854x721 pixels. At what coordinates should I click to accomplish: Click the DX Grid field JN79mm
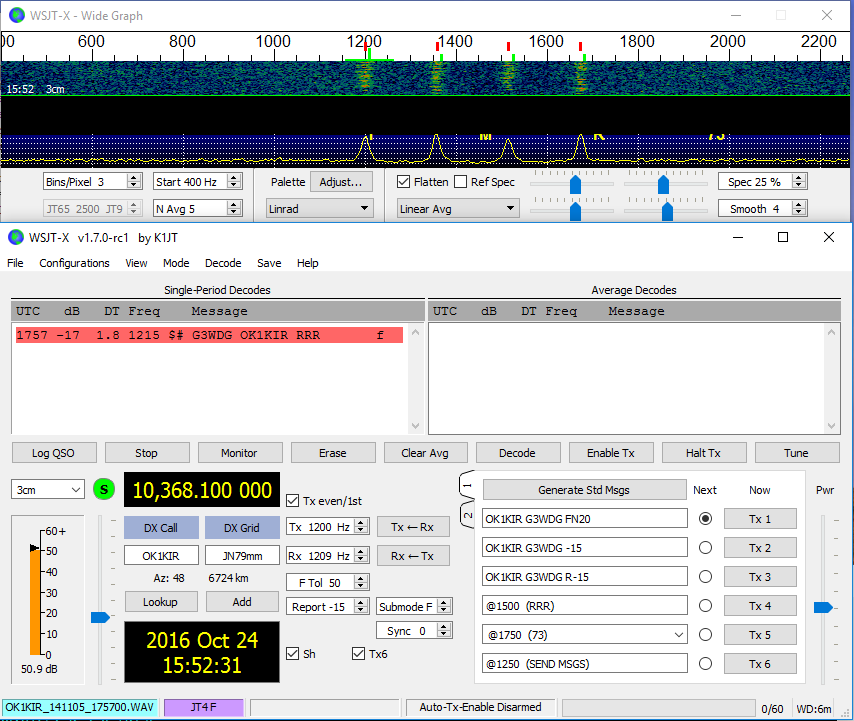(x=242, y=555)
